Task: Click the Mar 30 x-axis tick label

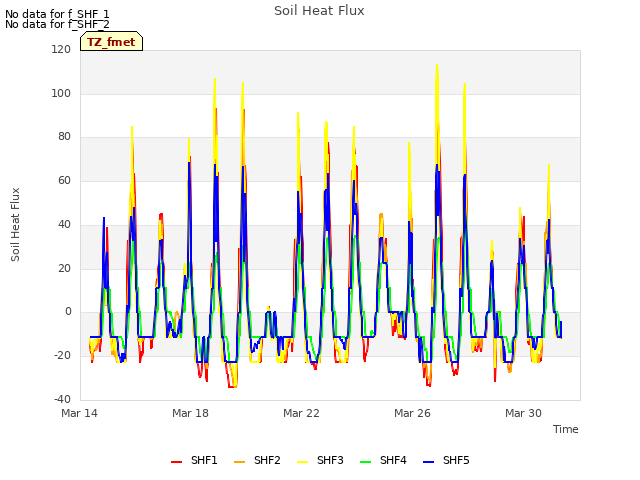Action: click(523, 413)
